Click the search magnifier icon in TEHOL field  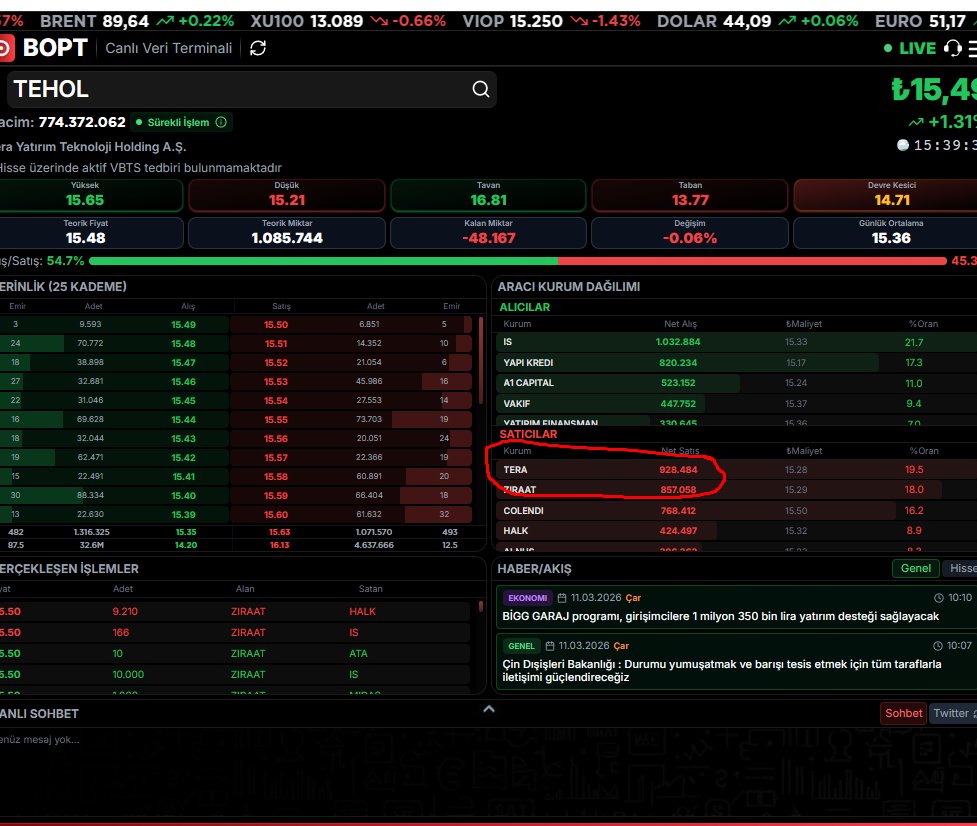click(480, 89)
